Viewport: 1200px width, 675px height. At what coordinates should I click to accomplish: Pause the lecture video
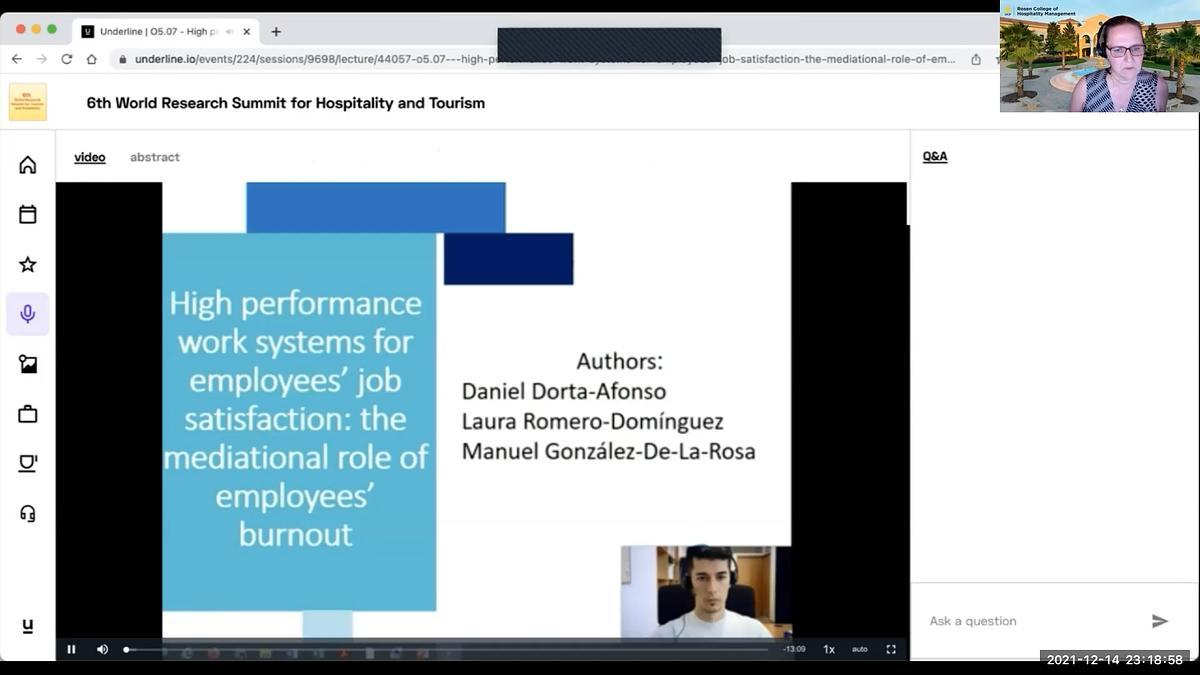point(71,649)
